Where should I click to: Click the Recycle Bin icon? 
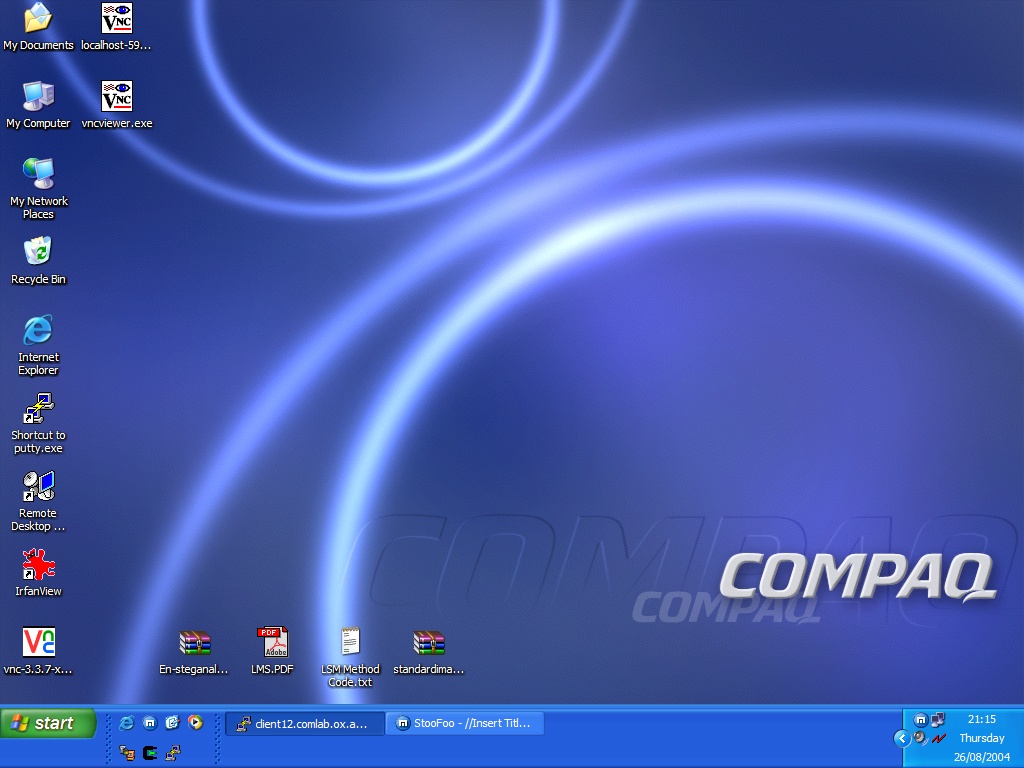tap(38, 252)
